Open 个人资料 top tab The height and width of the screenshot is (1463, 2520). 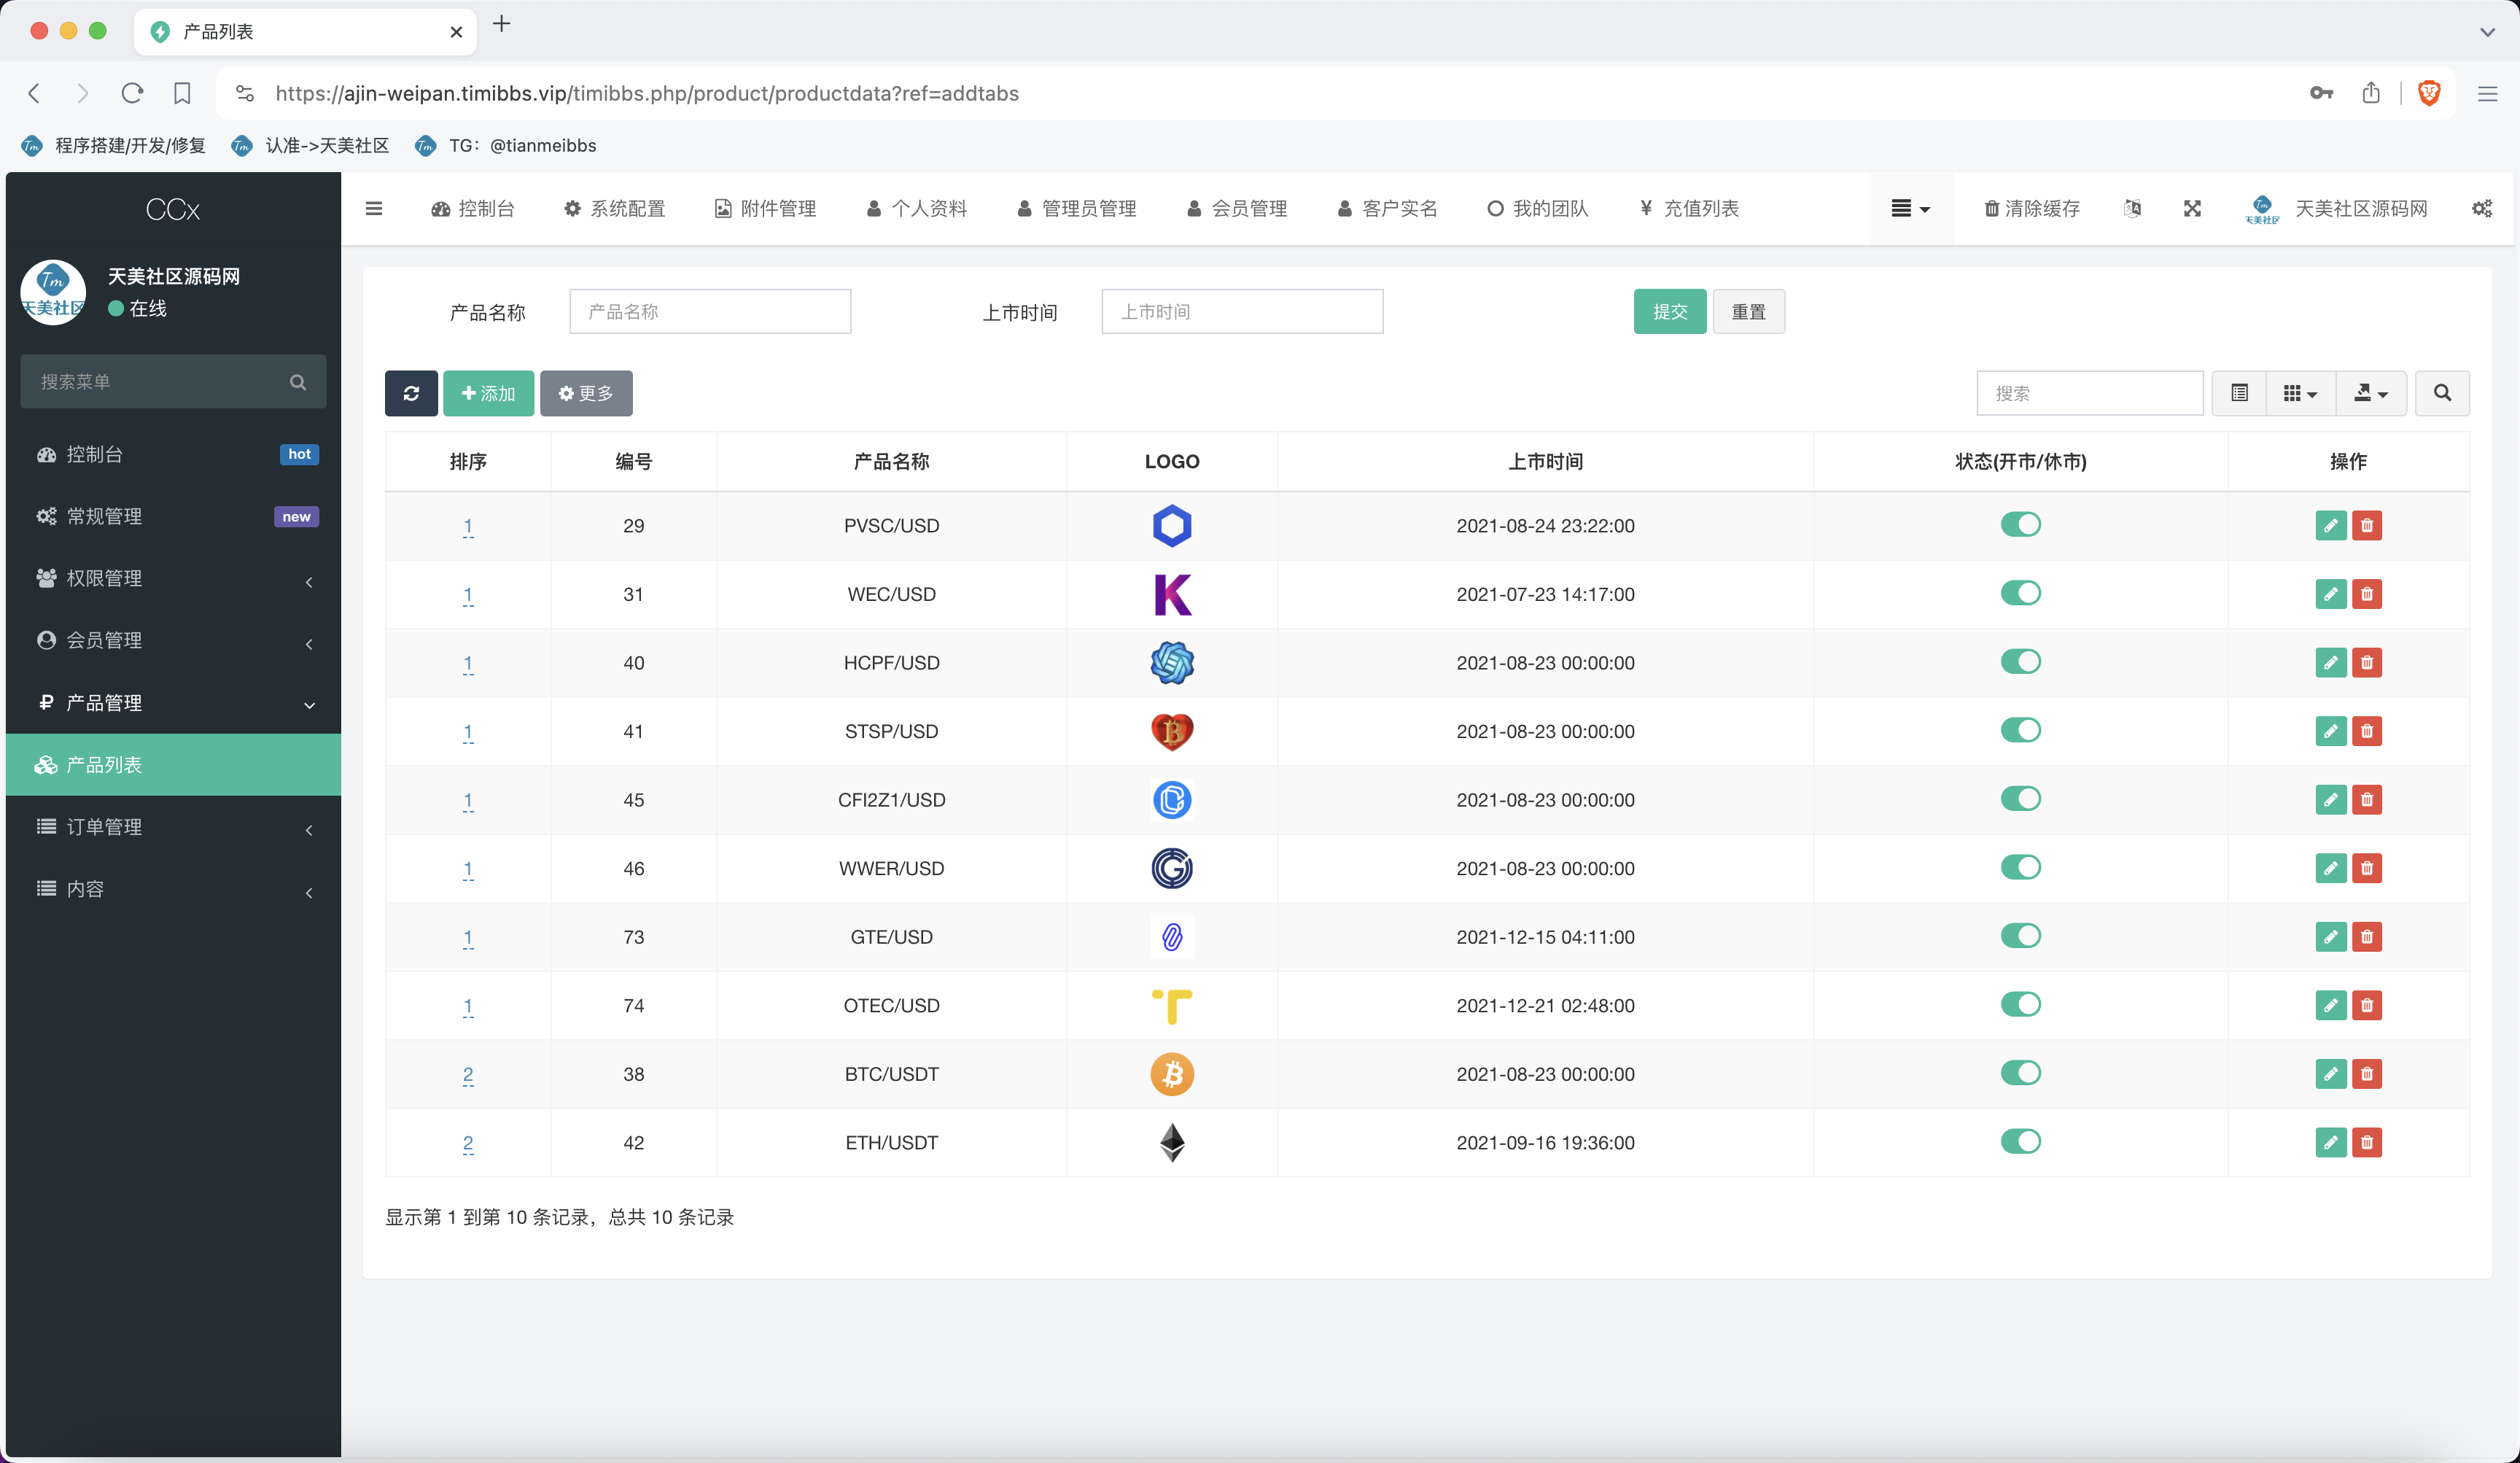916,208
